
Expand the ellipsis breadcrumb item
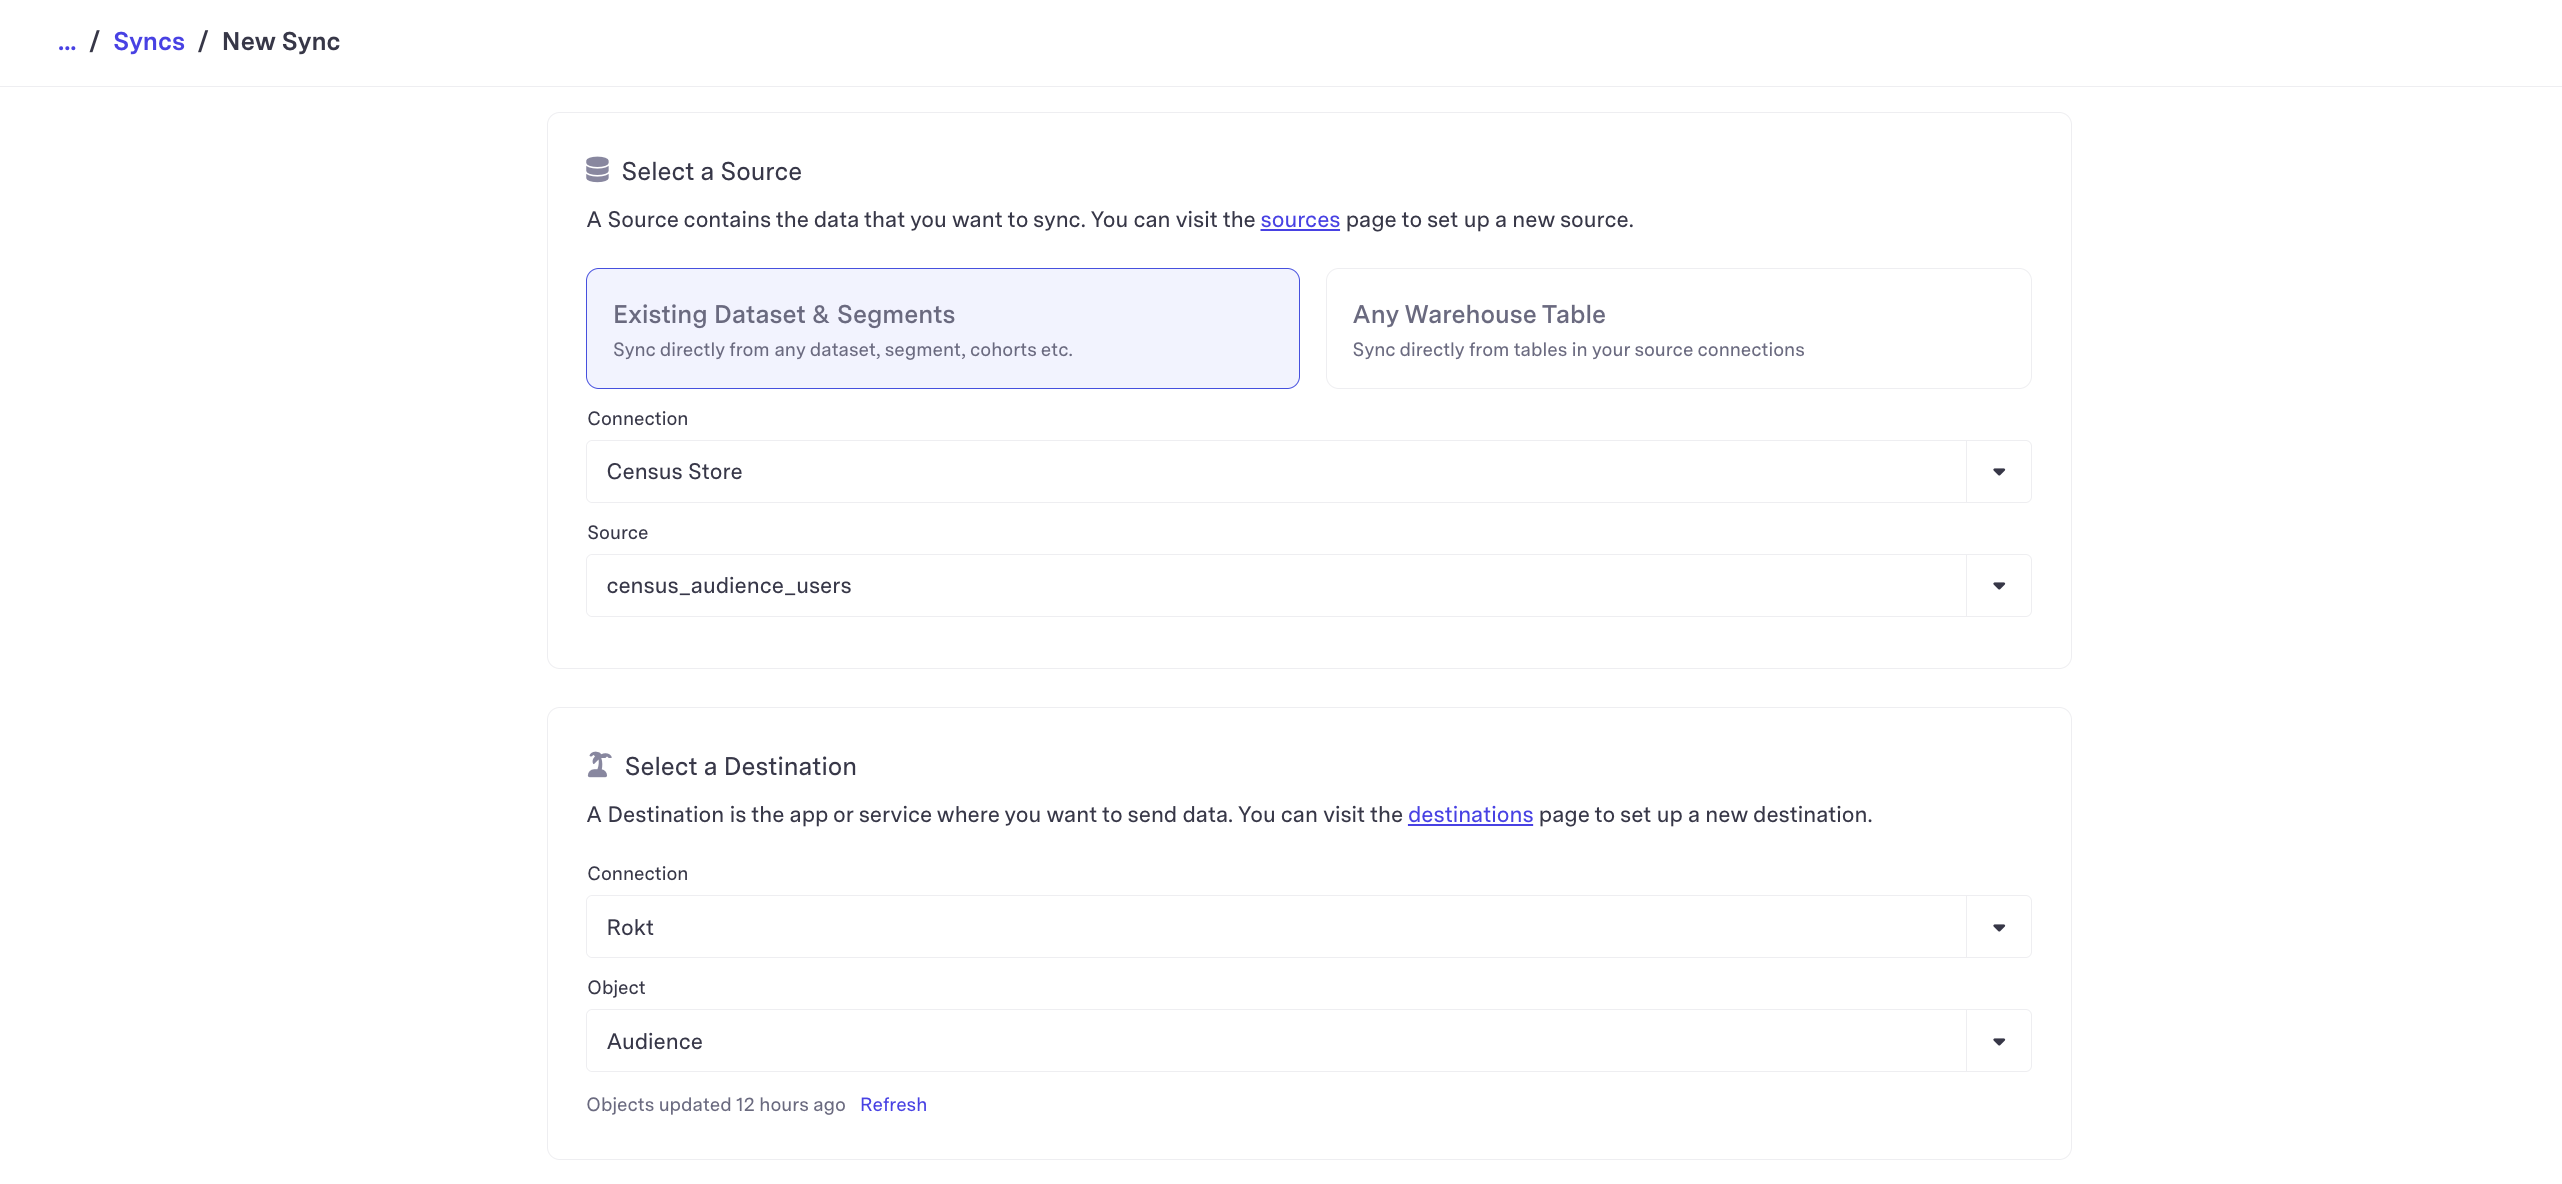coord(67,44)
